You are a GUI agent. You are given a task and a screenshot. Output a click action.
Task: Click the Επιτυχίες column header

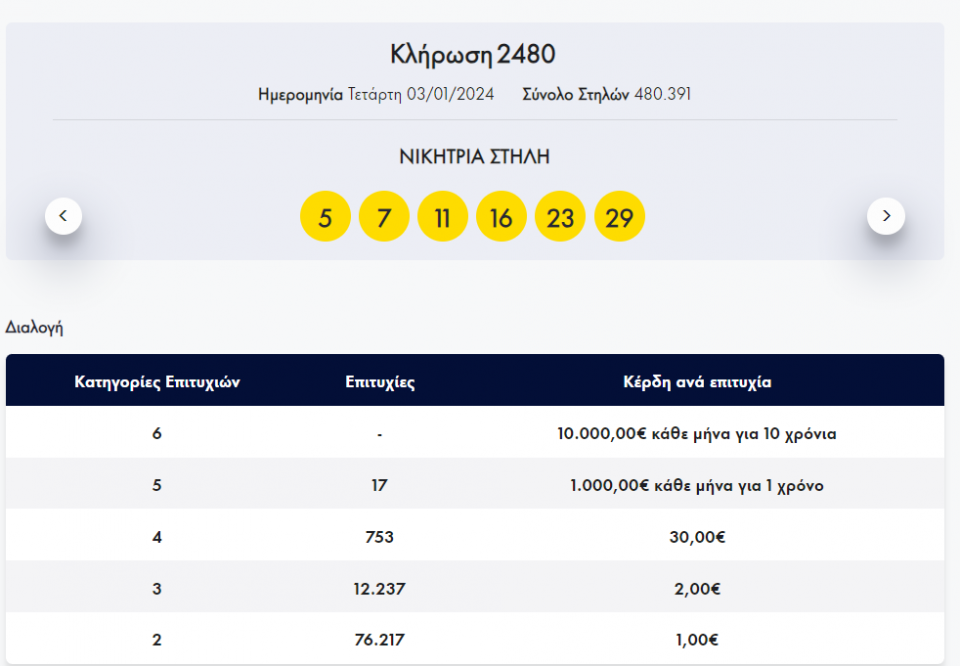coord(380,382)
